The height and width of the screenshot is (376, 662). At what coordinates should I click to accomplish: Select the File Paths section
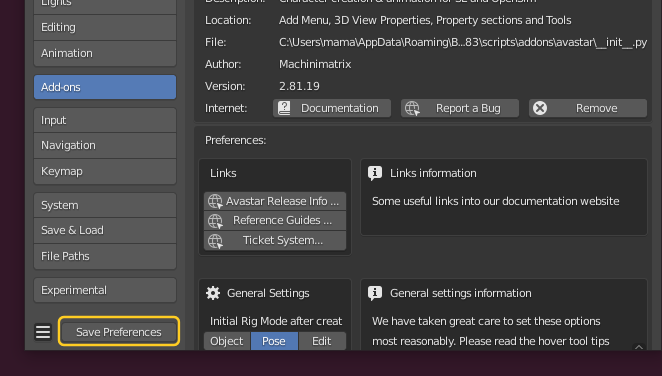point(105,256)
